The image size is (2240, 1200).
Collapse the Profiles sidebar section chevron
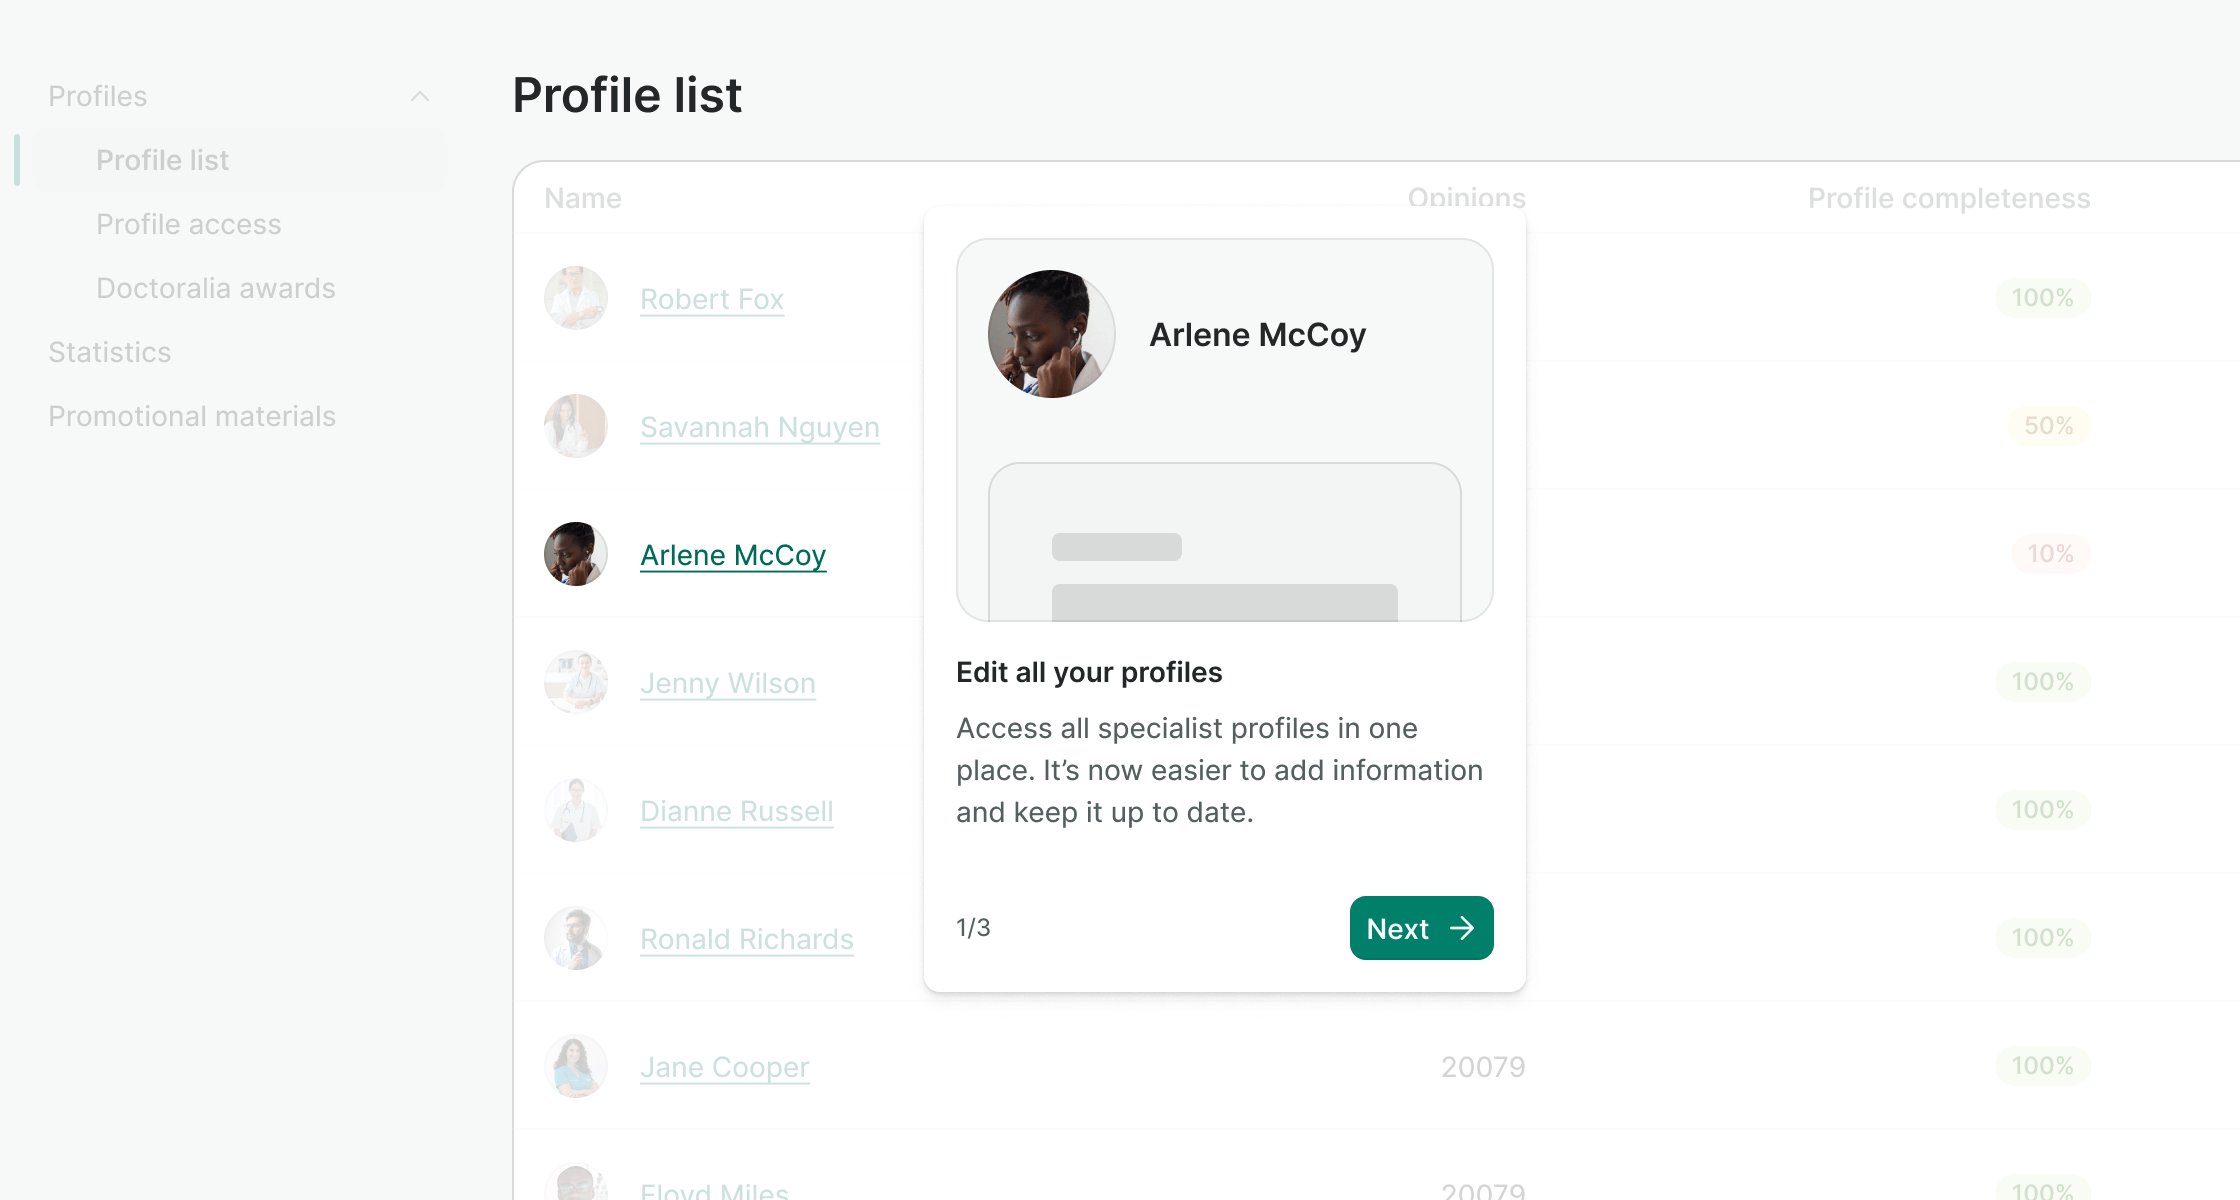(x=420, y=96)
